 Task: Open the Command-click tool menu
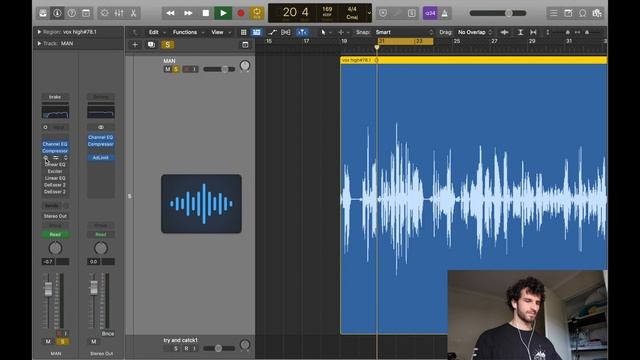(343, 32)
